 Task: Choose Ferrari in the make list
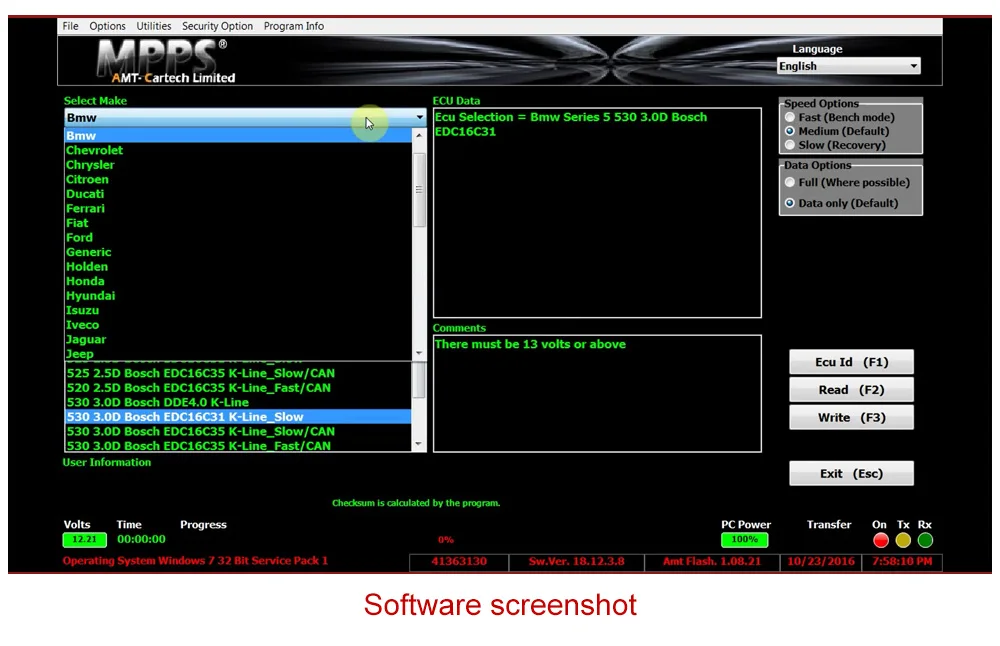pyautogui.click(x=239, y=209)
